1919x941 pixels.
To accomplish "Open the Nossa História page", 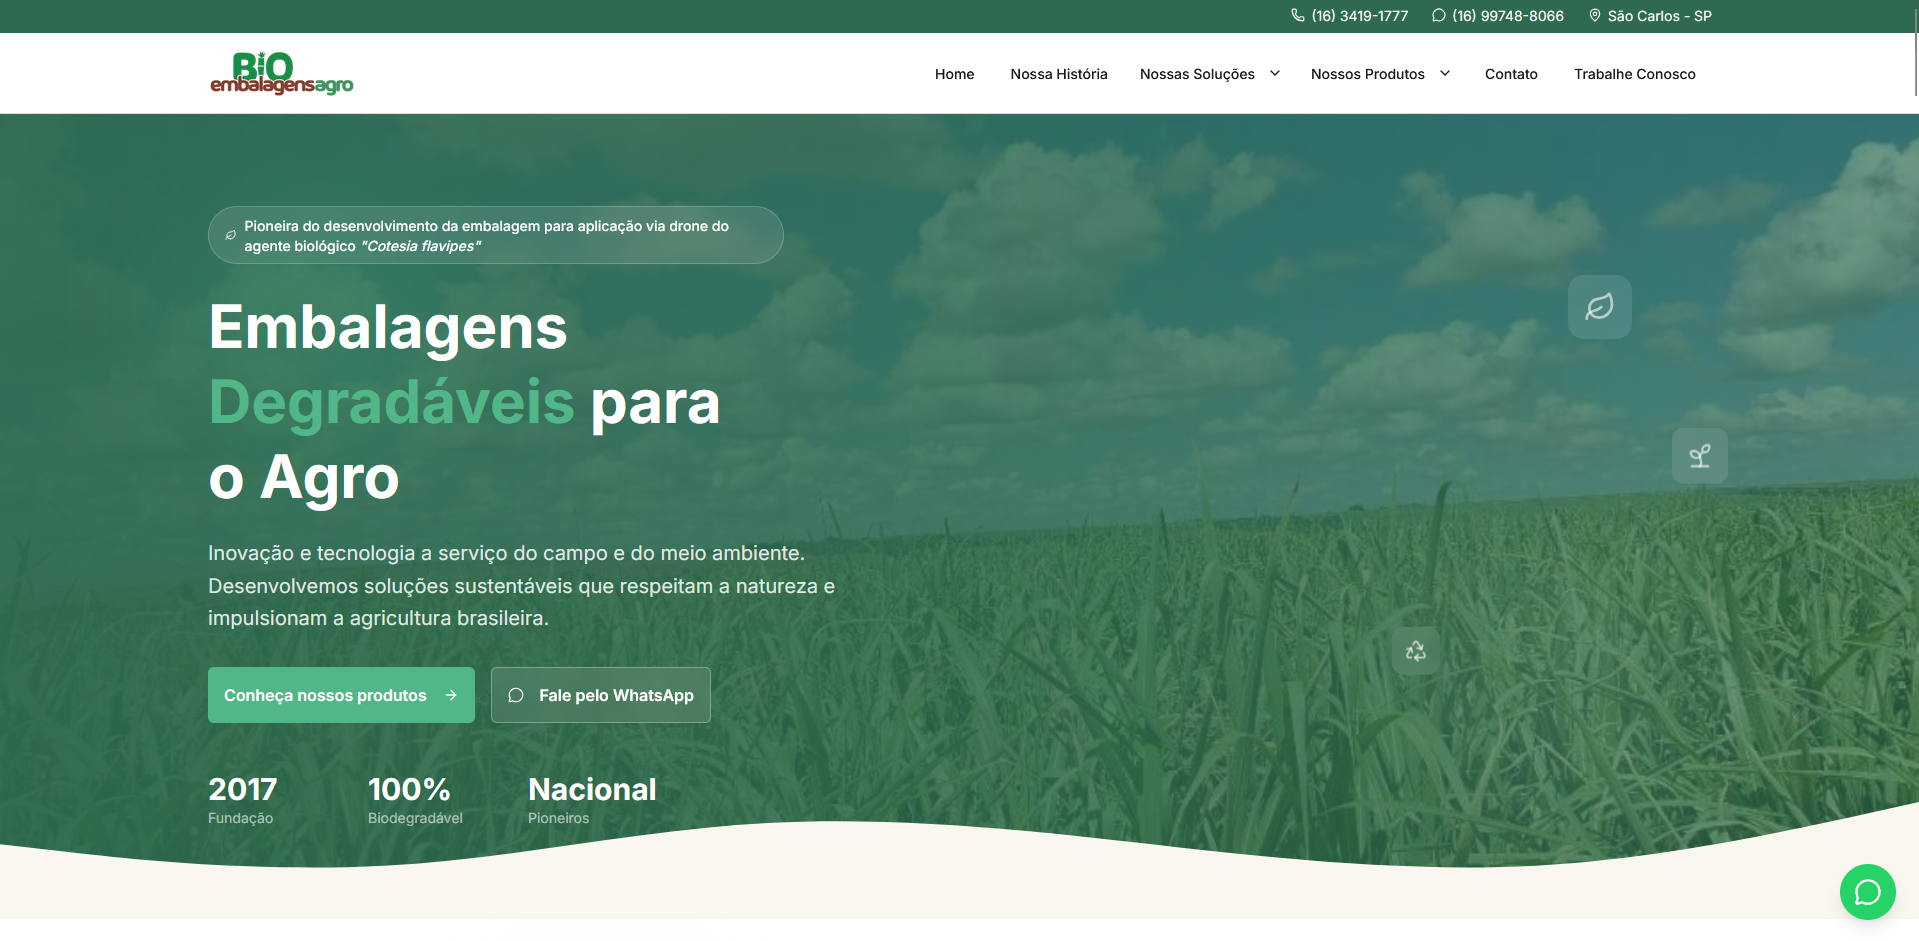I will coord(1058,74).
